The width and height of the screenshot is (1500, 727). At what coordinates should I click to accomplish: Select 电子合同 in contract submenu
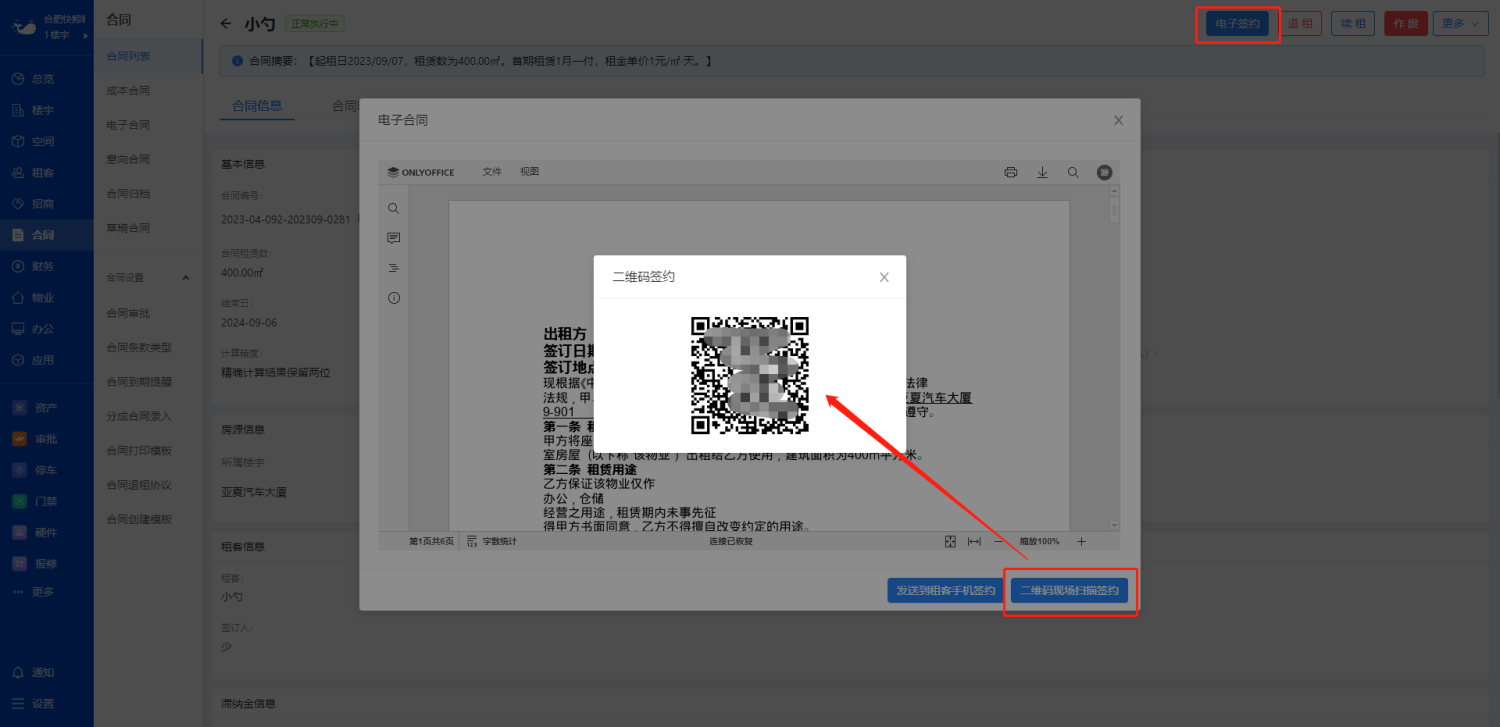click(148, 125)
